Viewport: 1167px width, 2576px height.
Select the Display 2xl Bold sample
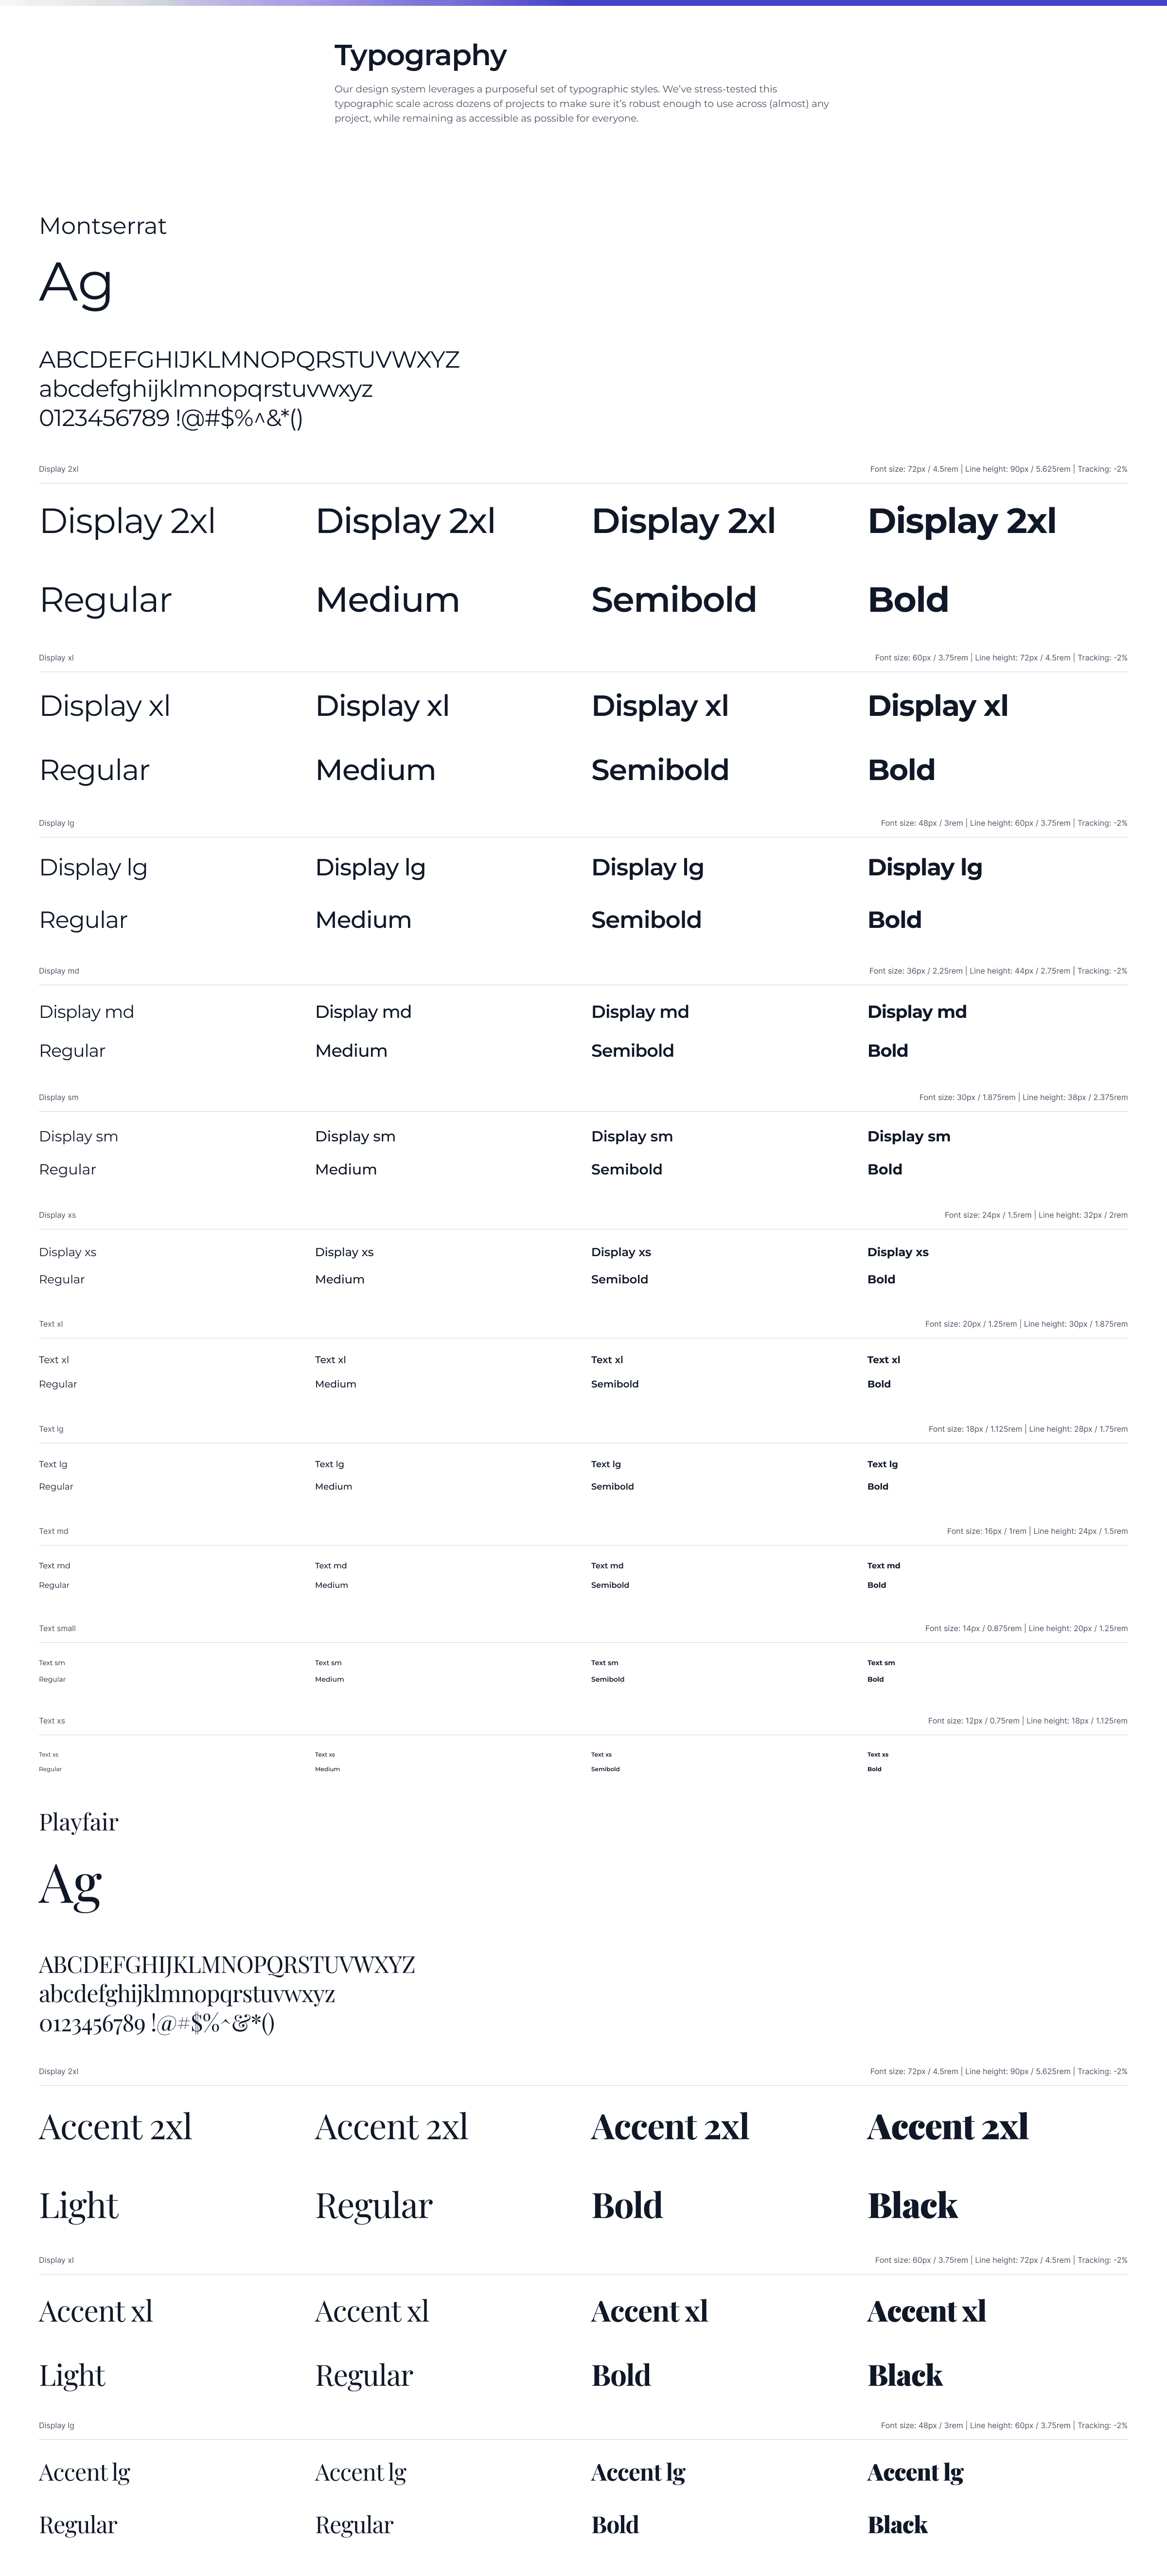962,560
